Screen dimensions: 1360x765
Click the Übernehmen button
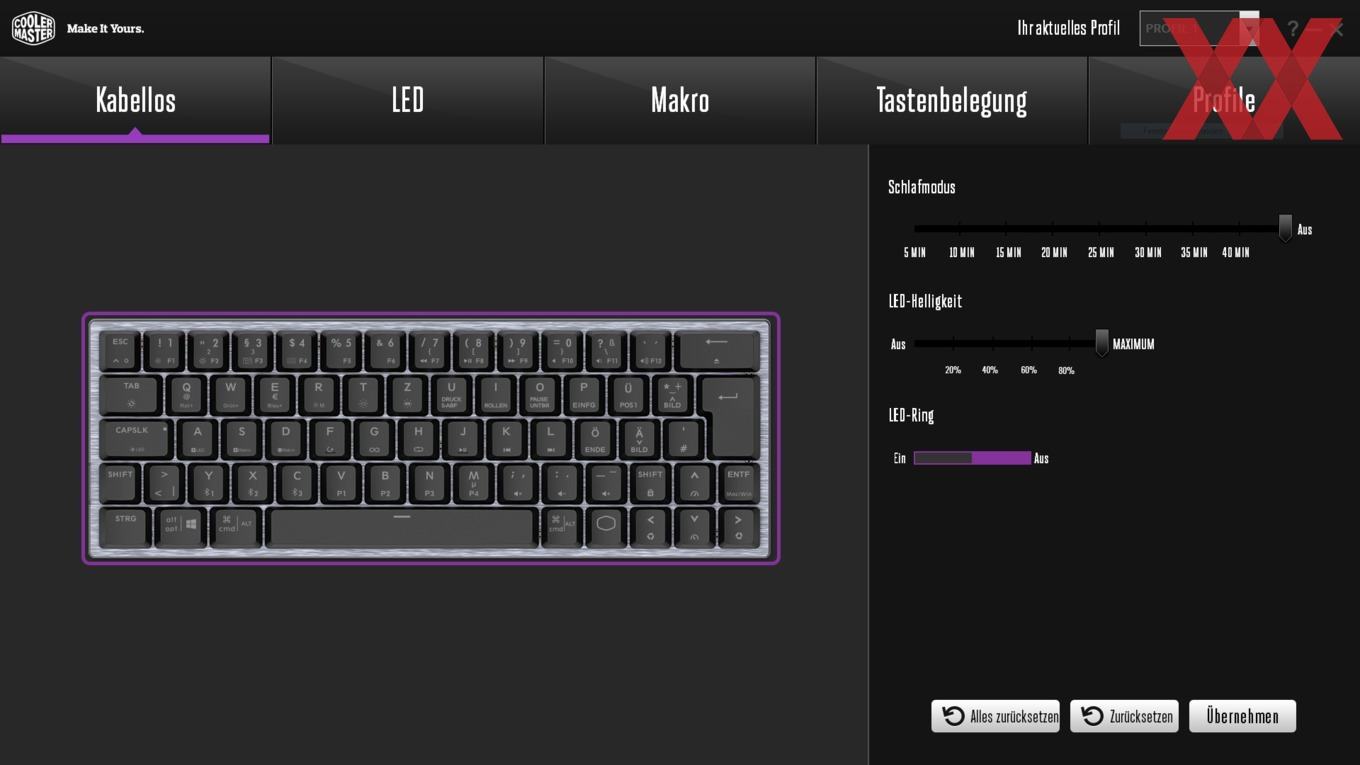coord(1242,716)
